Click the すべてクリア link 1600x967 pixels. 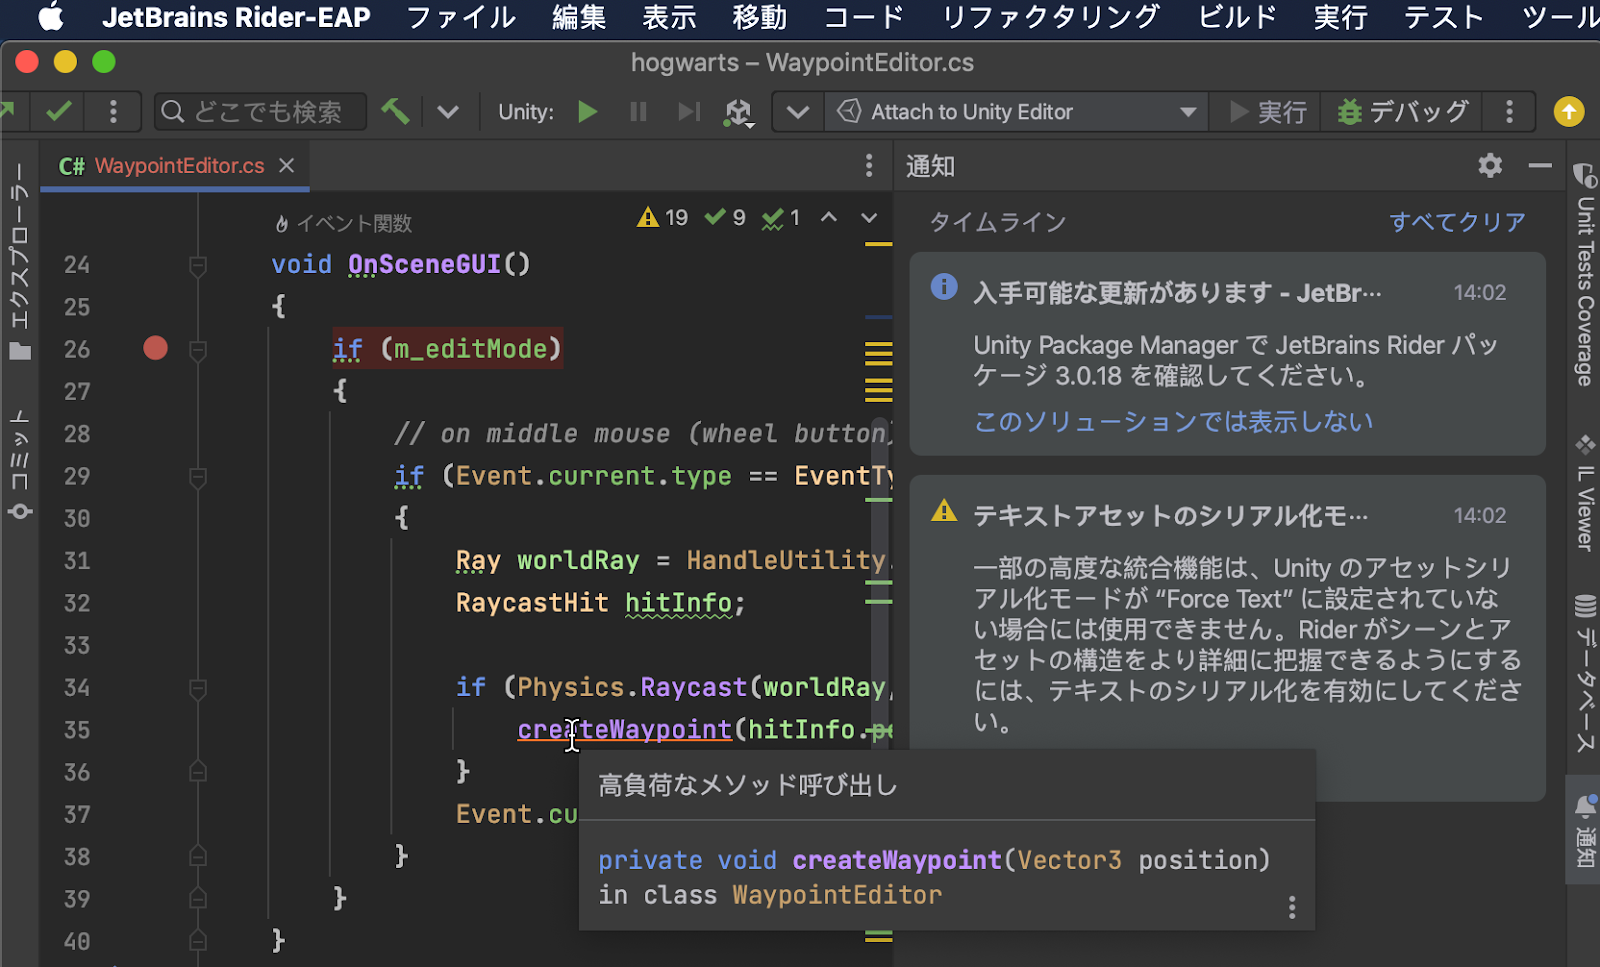click(x=1457, y=222)
